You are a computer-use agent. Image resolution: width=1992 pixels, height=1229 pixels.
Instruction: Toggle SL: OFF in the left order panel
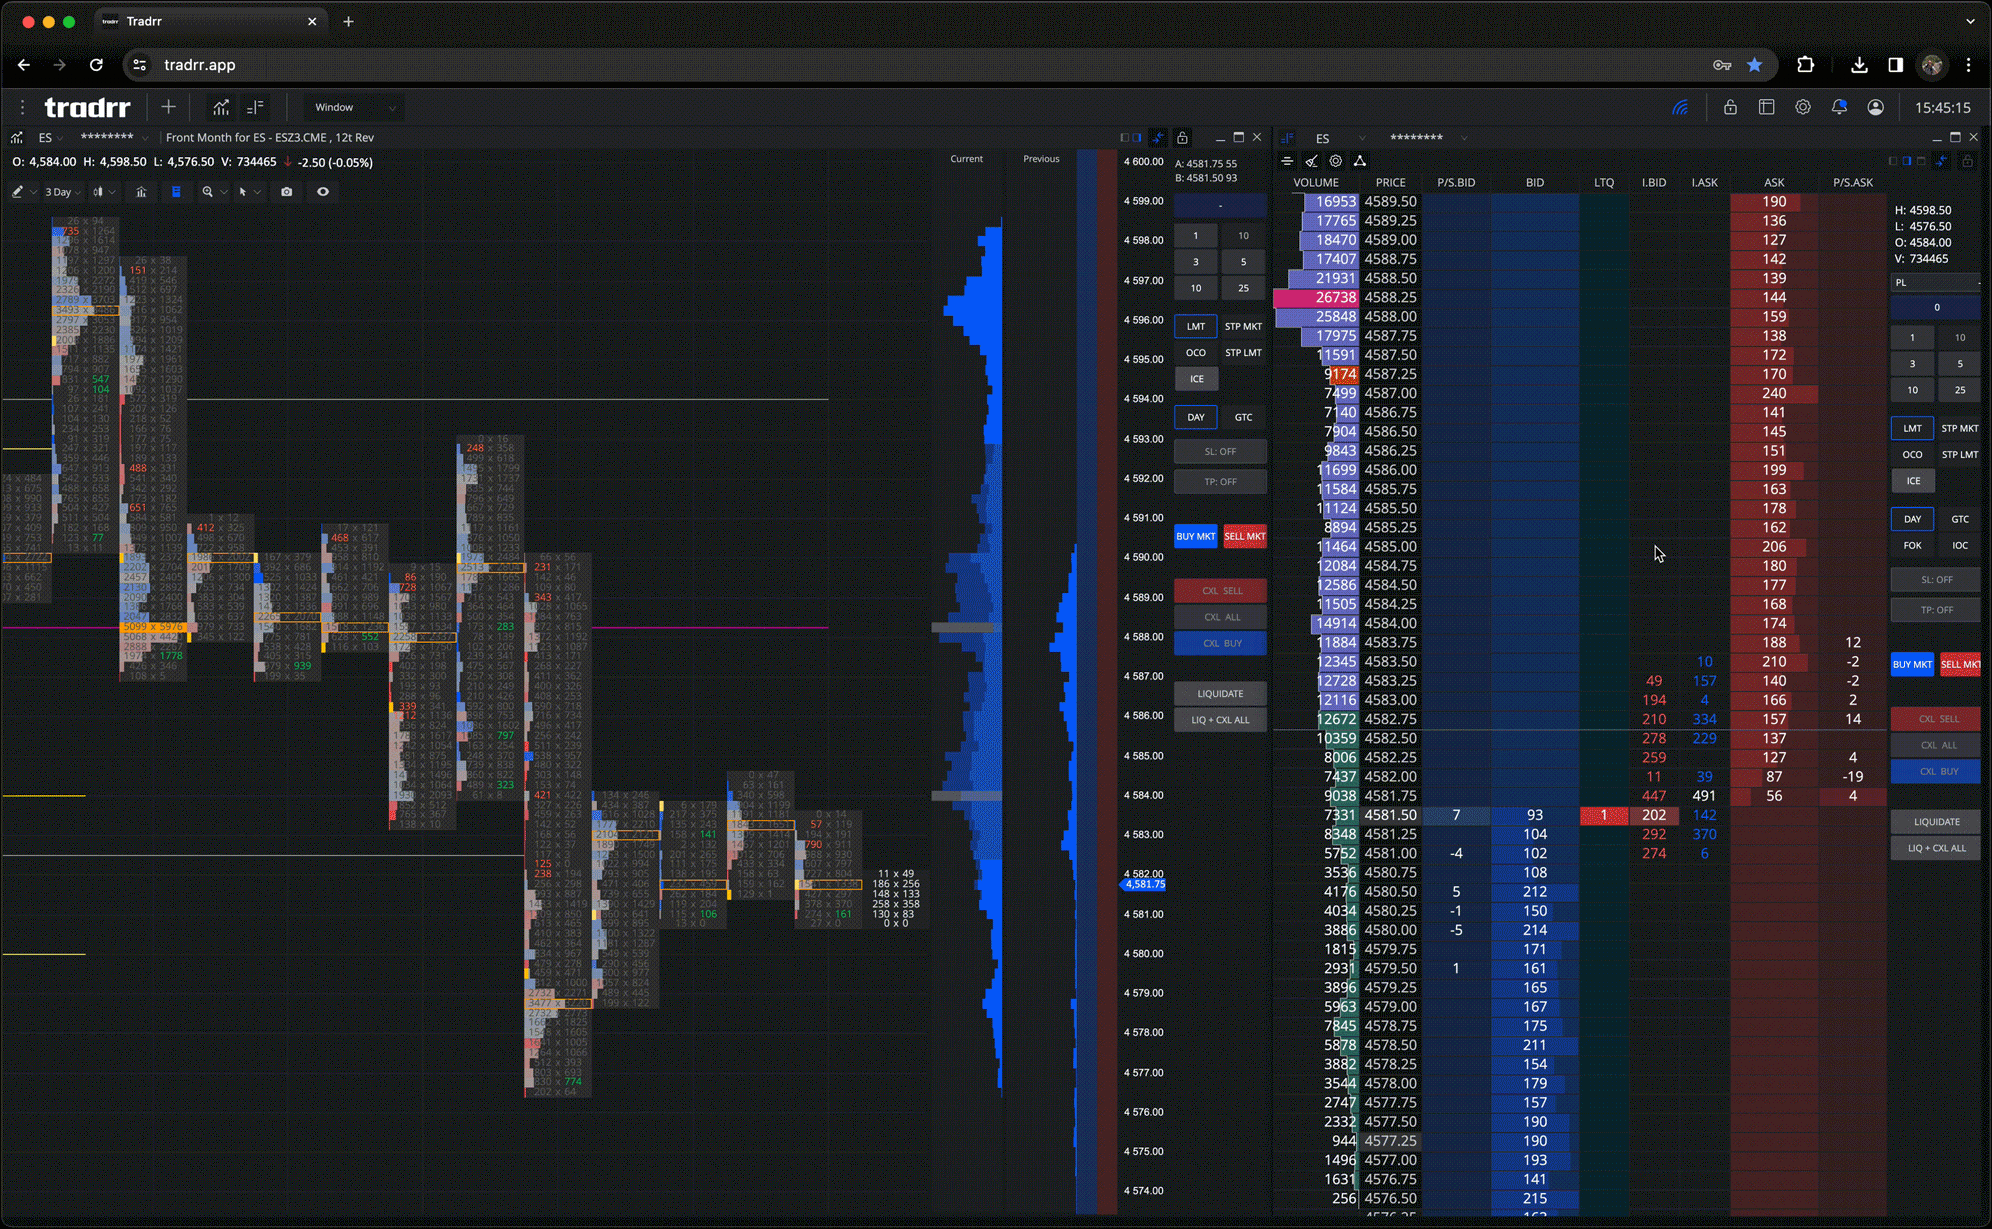click(1219, 451)
